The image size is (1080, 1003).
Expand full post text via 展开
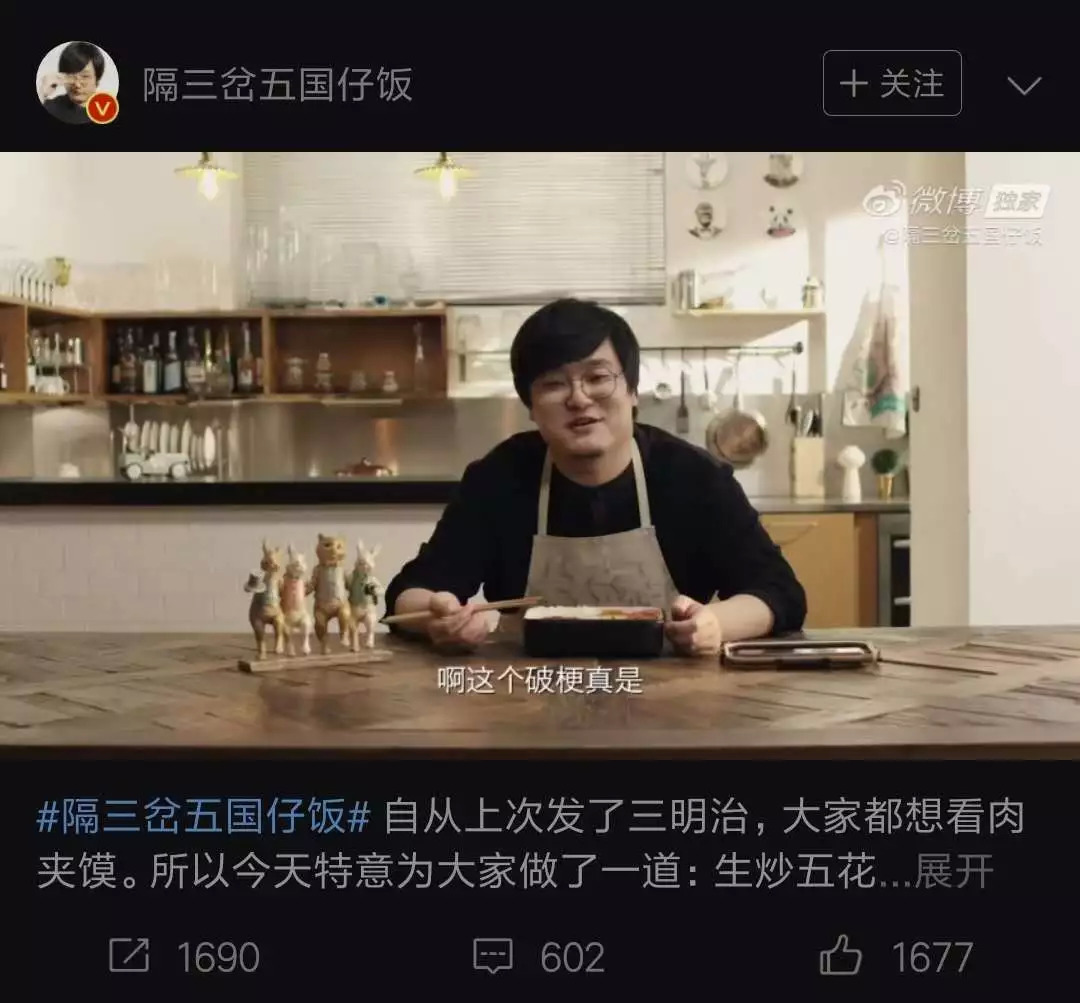coord(954,871)
